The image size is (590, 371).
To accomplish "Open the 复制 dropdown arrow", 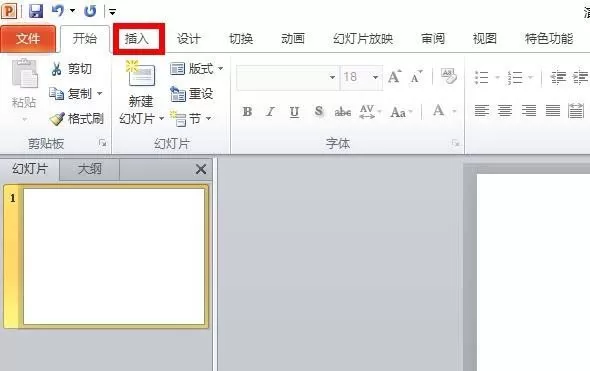I will [100, 93].
